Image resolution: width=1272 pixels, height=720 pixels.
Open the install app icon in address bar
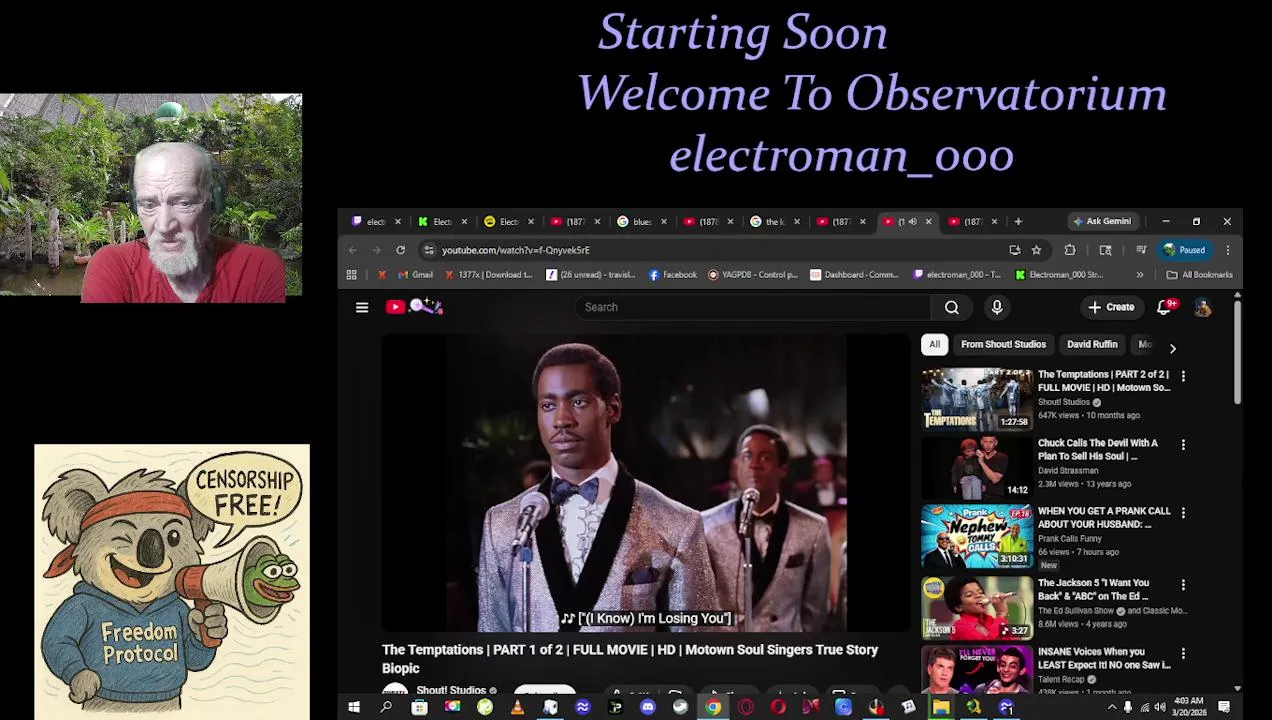(x=1014, y=250)
